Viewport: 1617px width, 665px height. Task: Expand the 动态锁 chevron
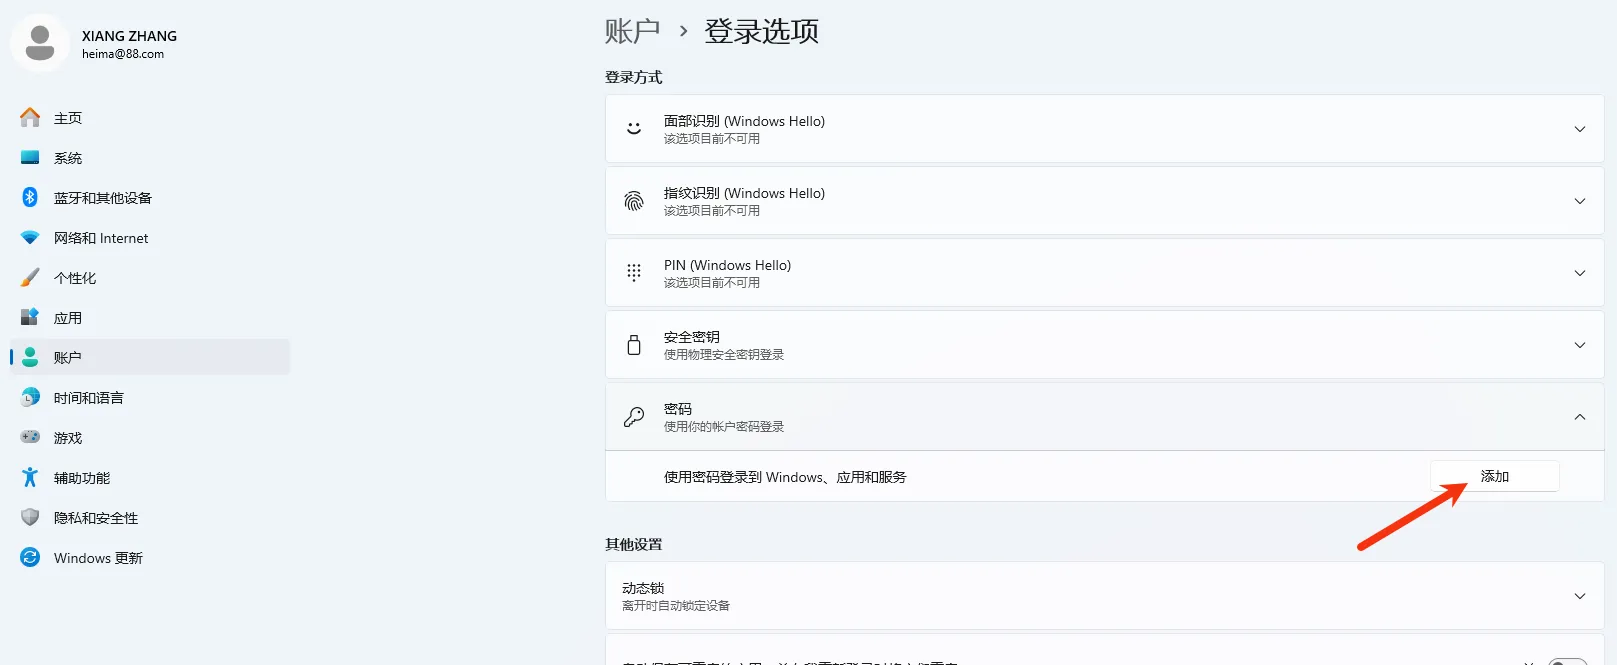point(1580,596)
